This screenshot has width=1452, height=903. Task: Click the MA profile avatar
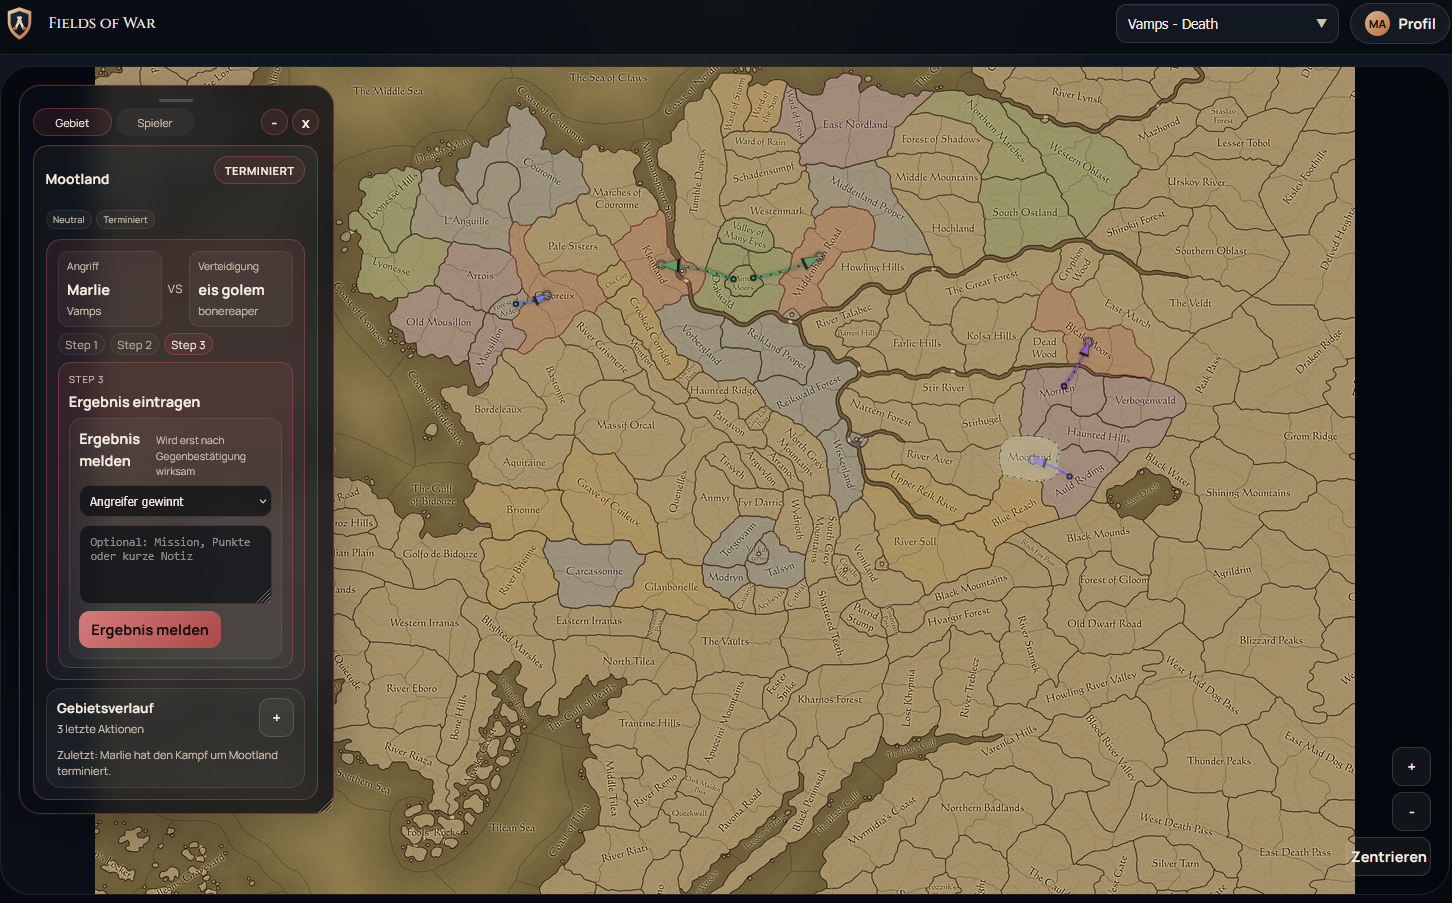click(1377, 24)
